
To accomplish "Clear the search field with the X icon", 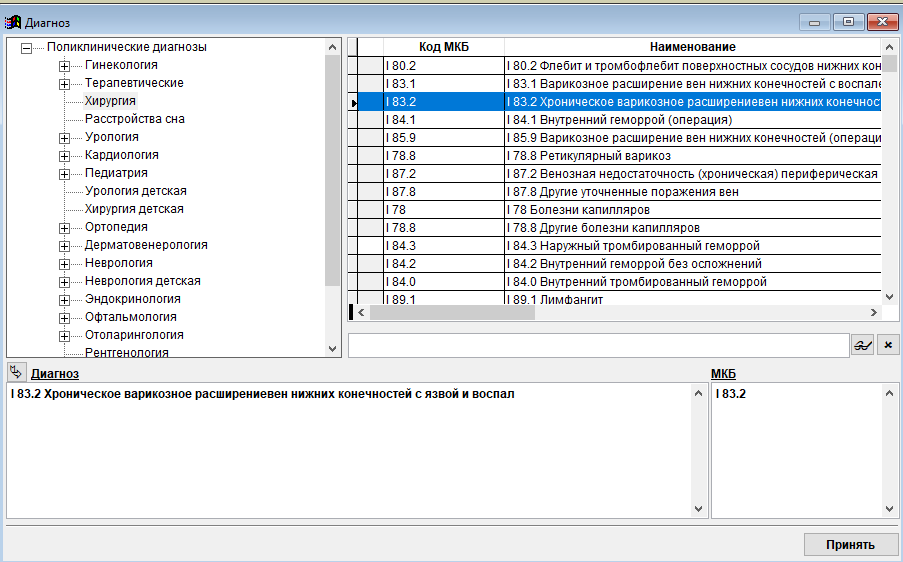I will [x=888, y=345].
